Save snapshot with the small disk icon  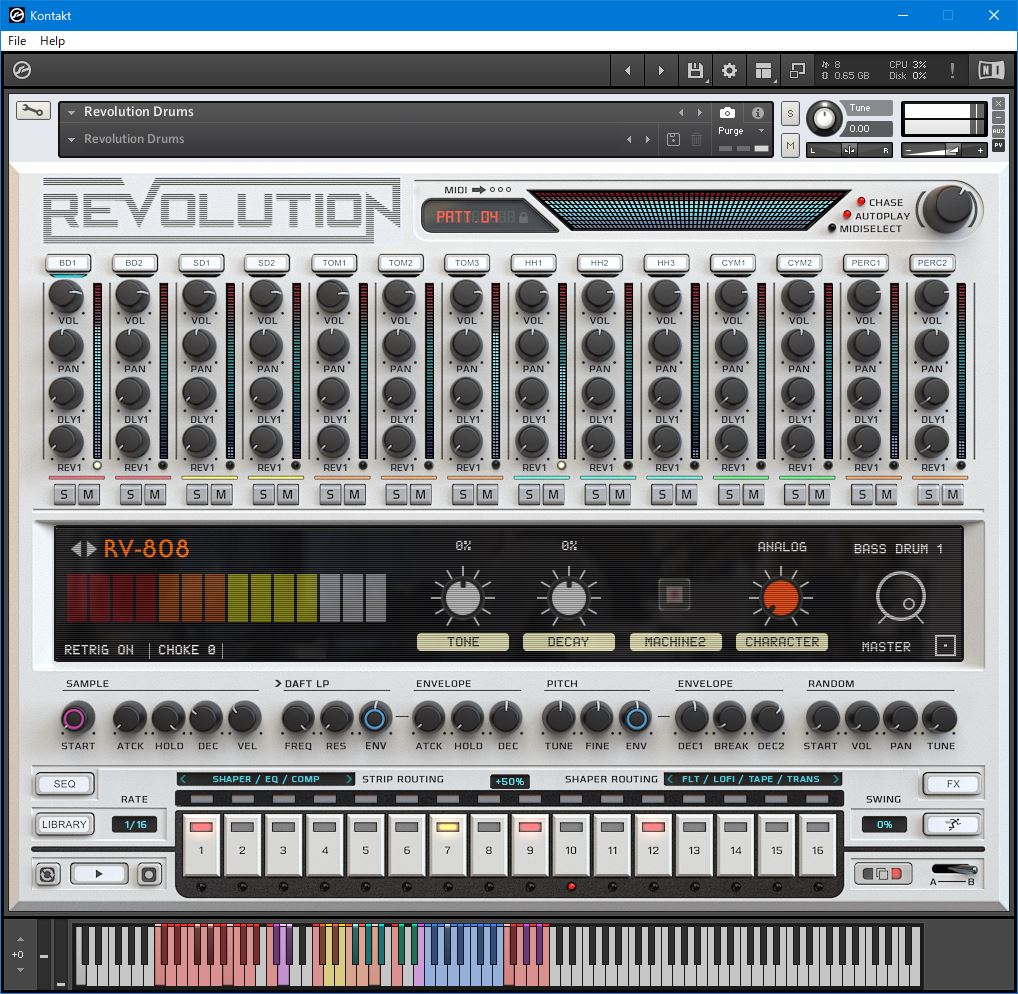tap(673, 139)
